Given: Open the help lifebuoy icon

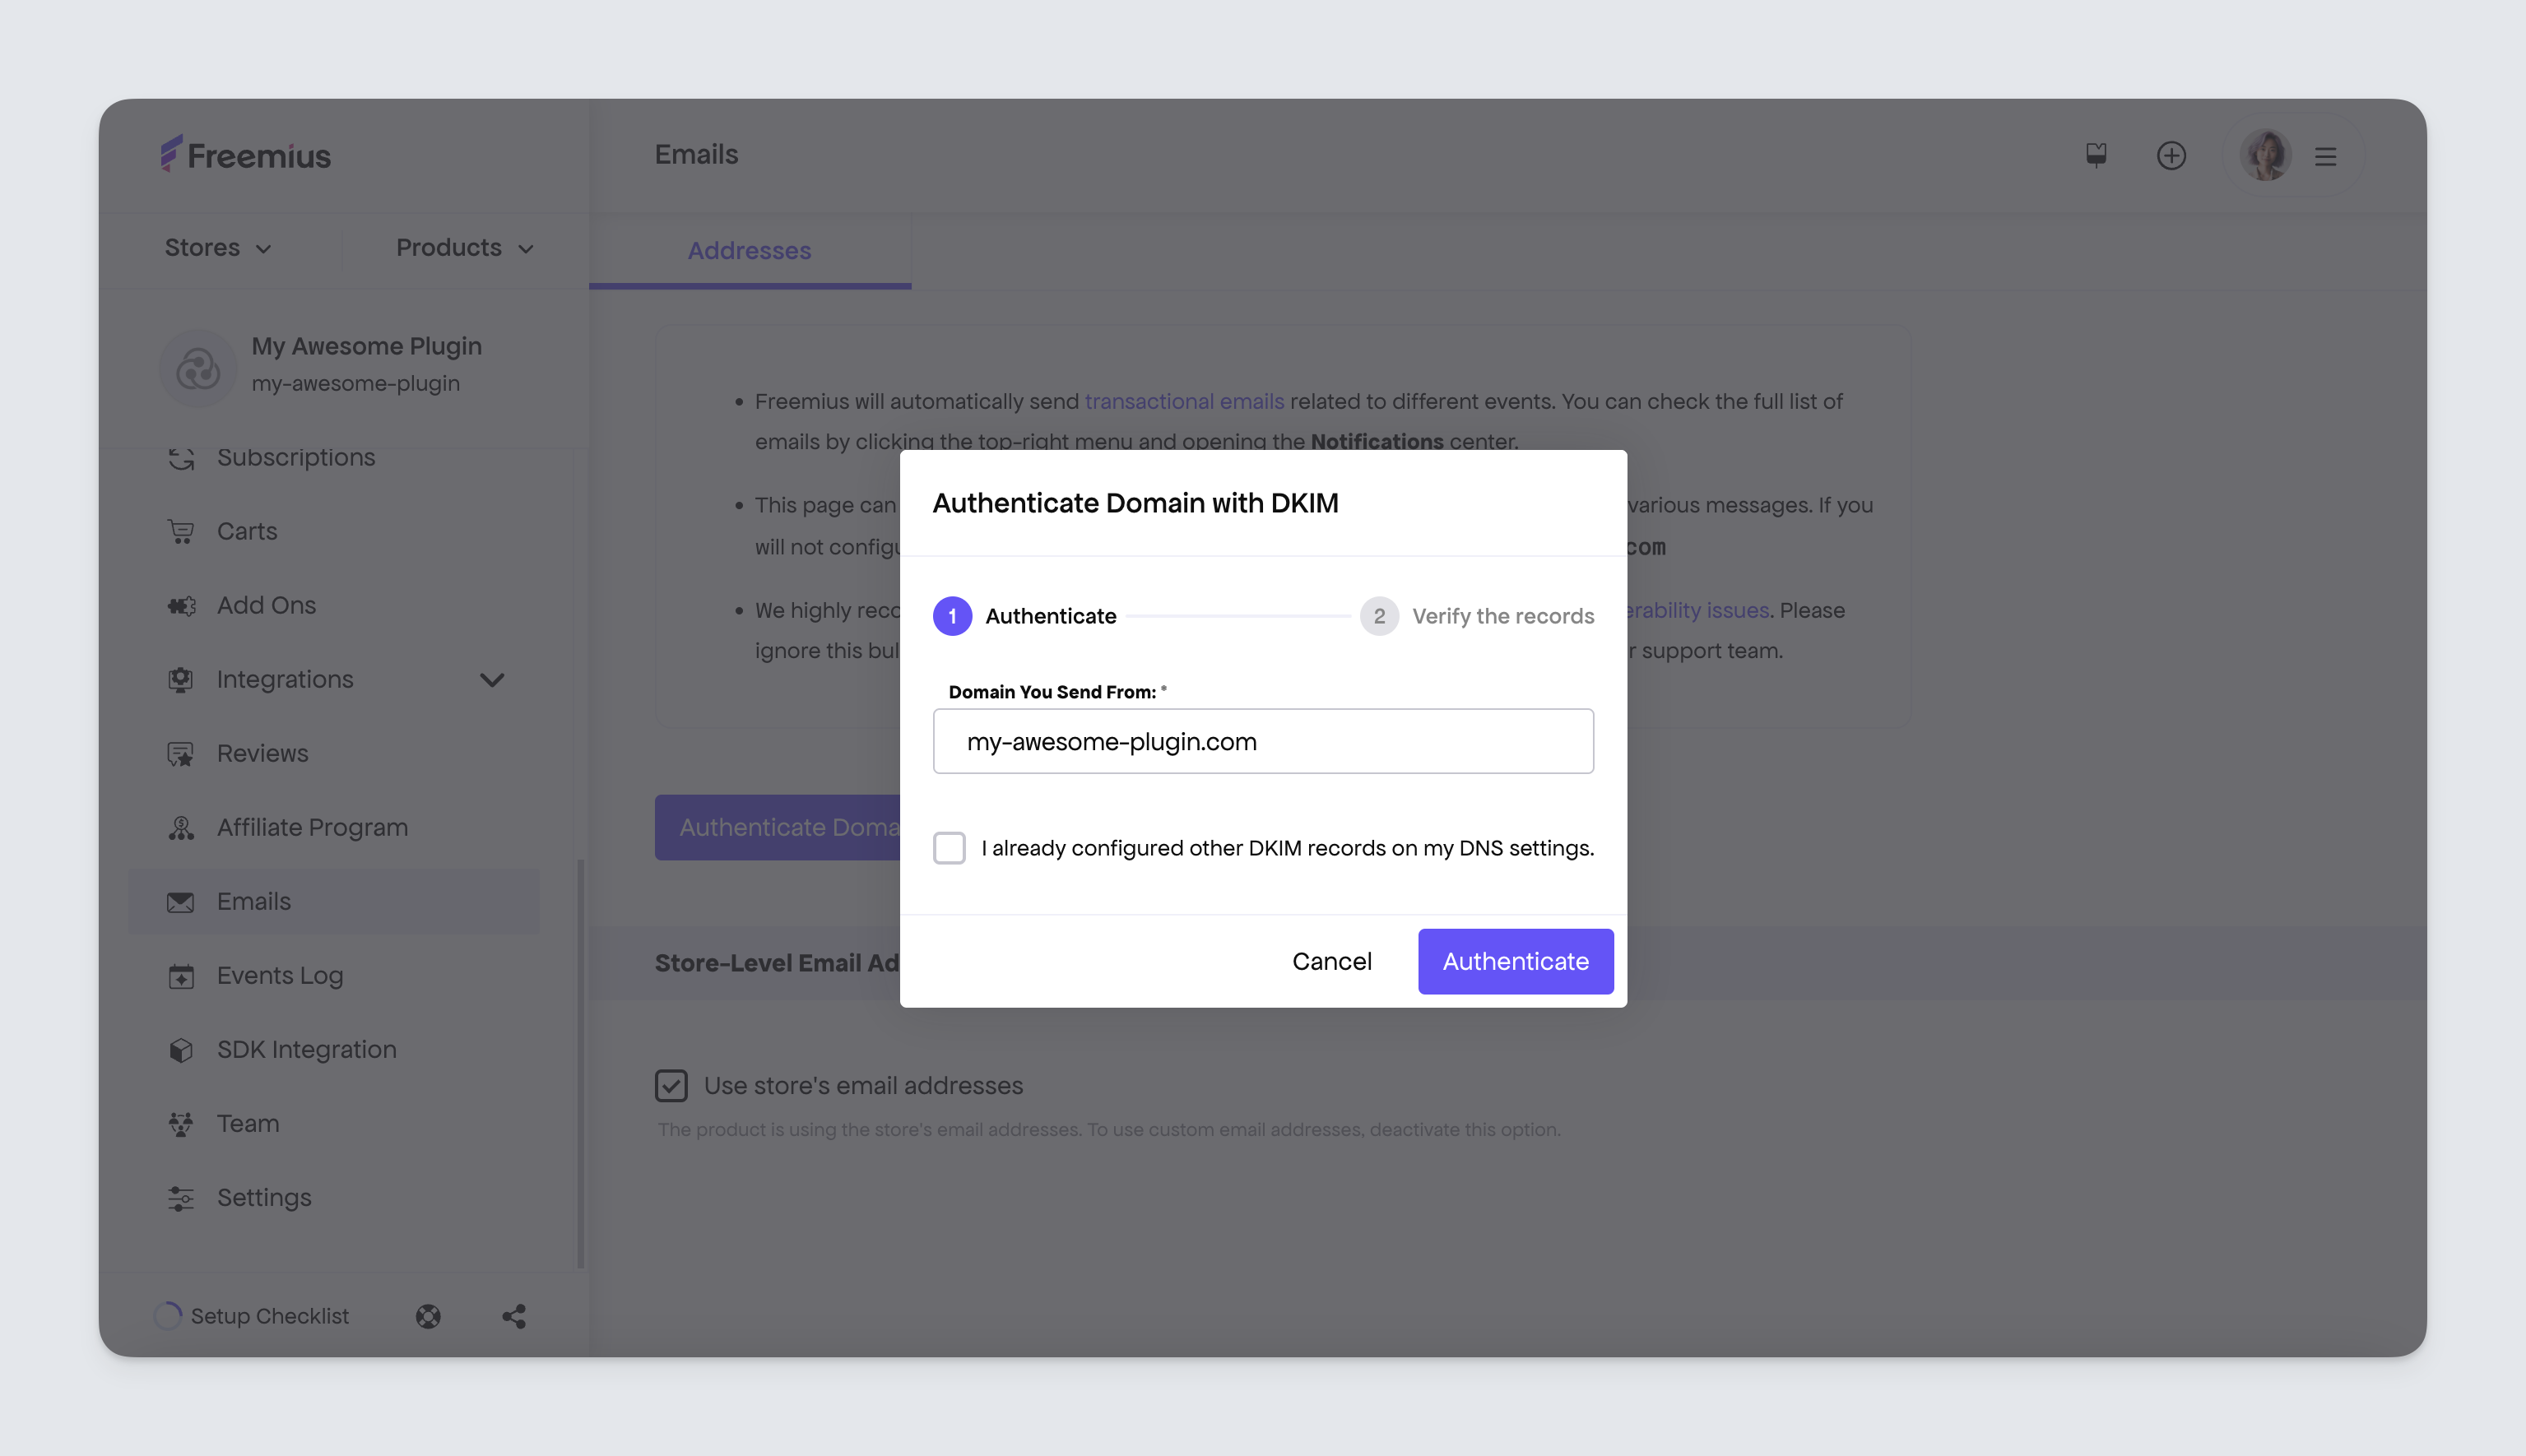Looking at the screenshot, I should coord(428,1316).
